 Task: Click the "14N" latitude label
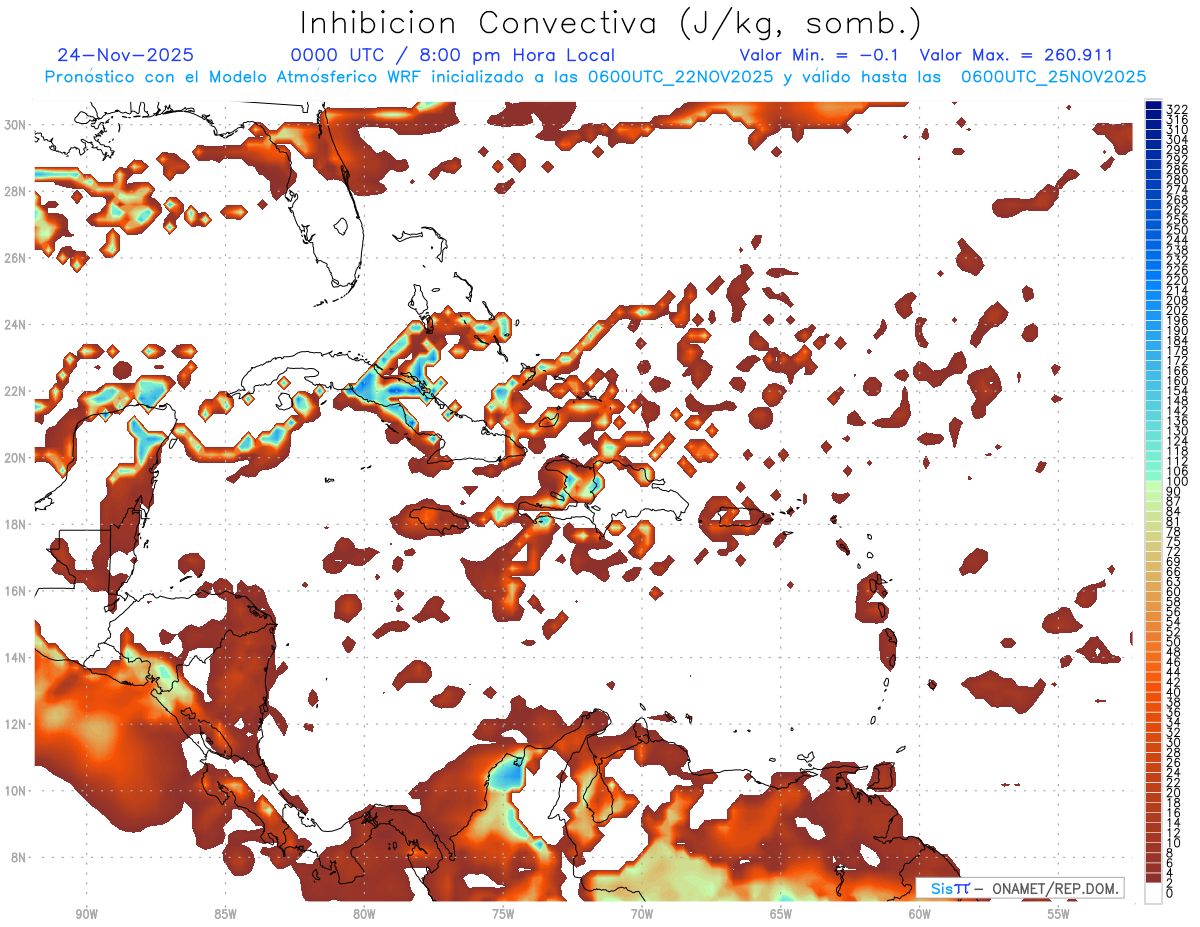[17, 658]
